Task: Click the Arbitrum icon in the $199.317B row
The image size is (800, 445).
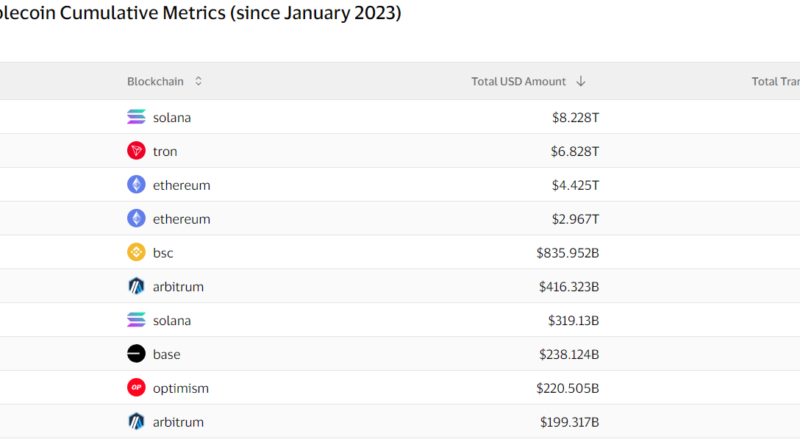Action: 136,421
